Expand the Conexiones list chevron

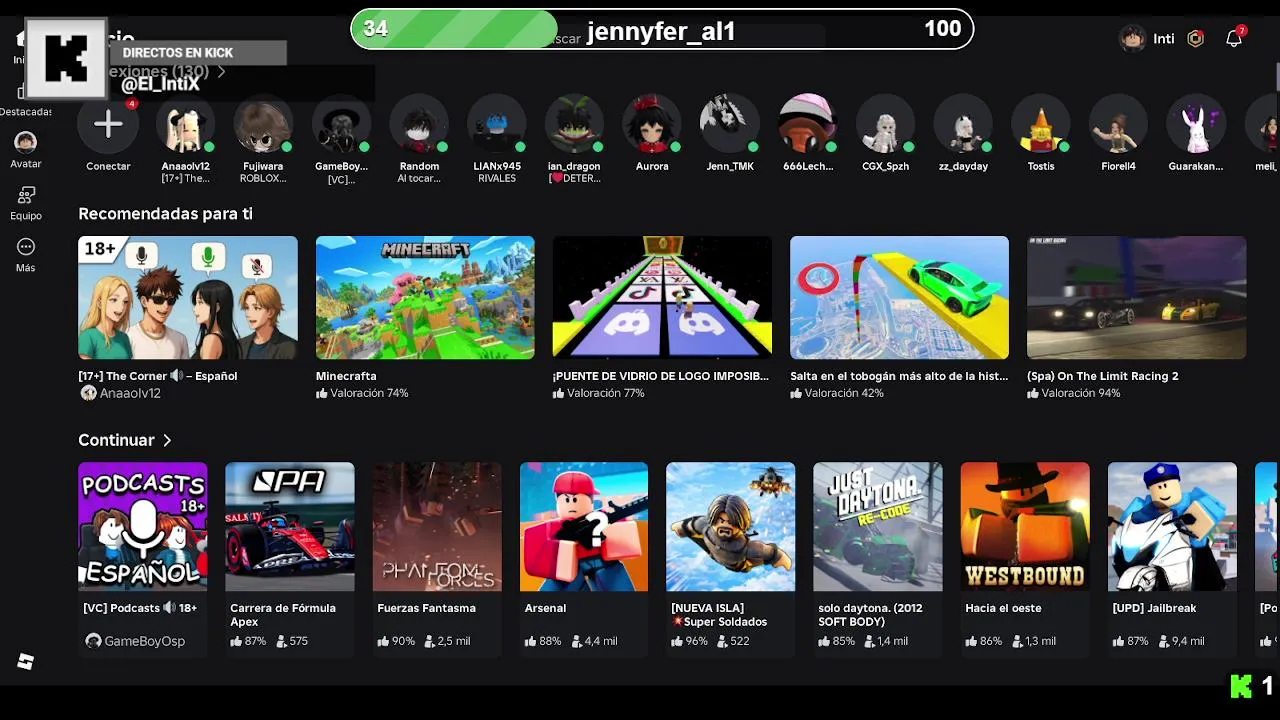[x=221, y=72]
